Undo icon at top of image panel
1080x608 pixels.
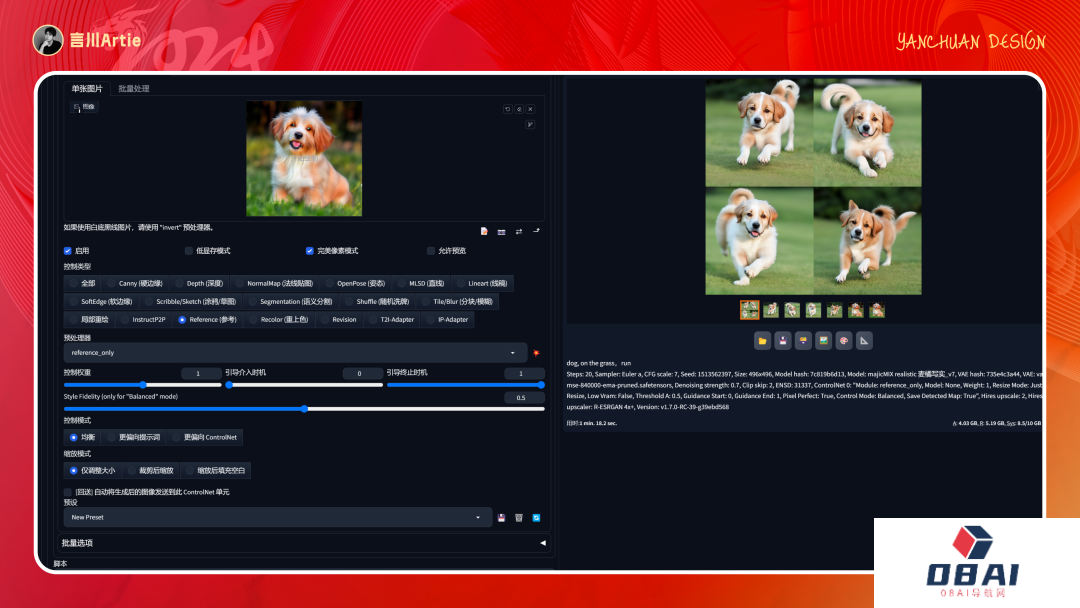pyautogui.click(x=508, y=109)
